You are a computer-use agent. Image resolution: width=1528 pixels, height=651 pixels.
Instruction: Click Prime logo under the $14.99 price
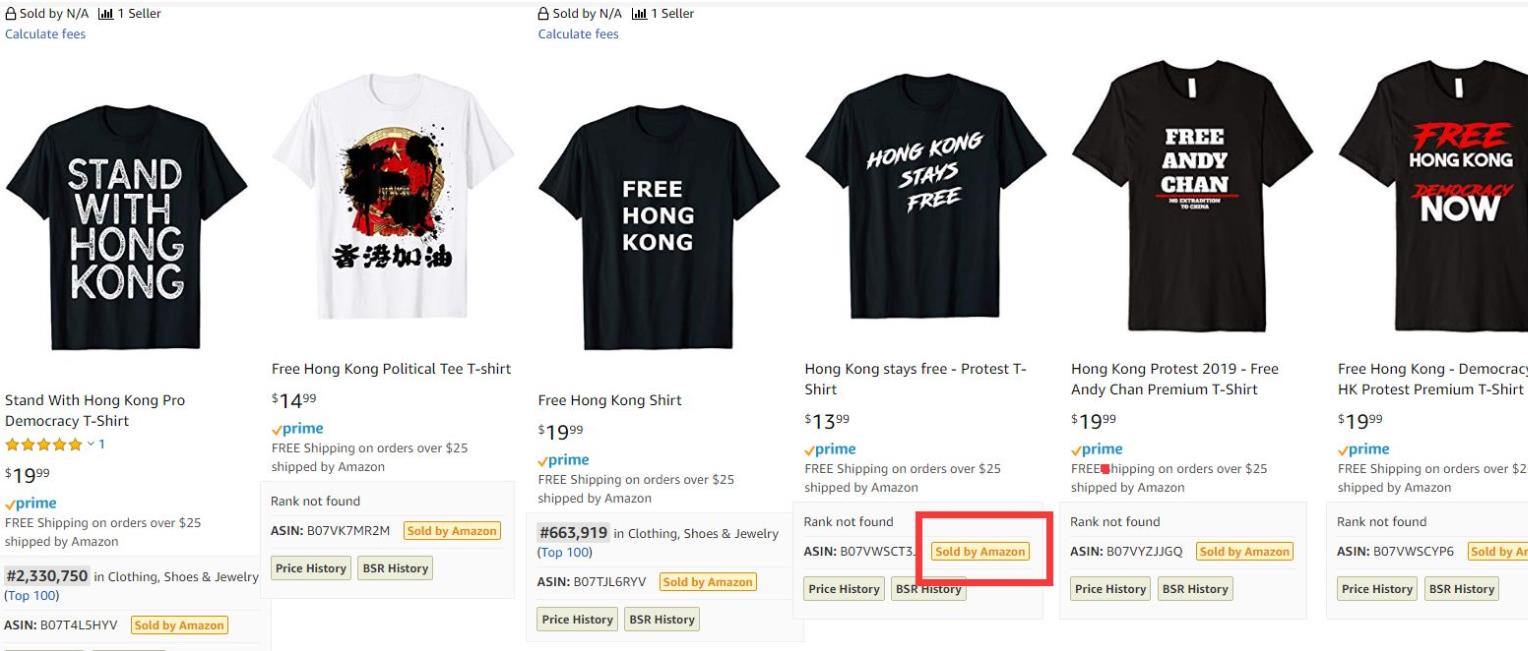[x=297, y=428]
